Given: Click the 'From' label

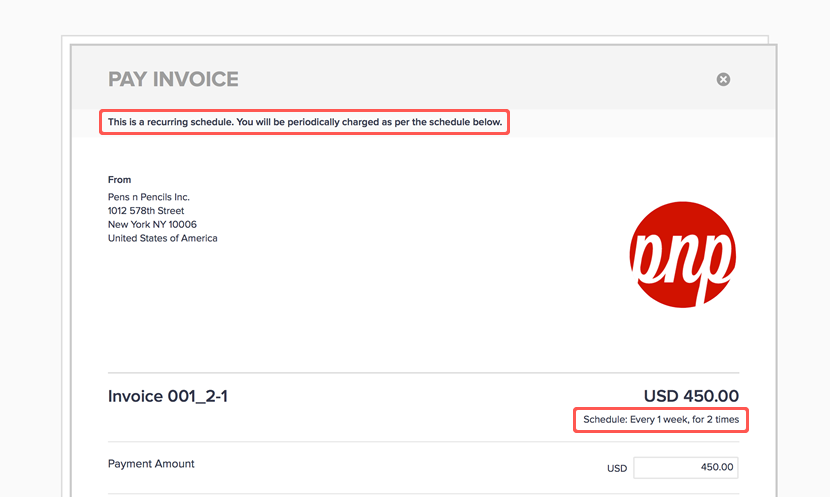Looking at the screenshot, I should (x=120, y=179).
